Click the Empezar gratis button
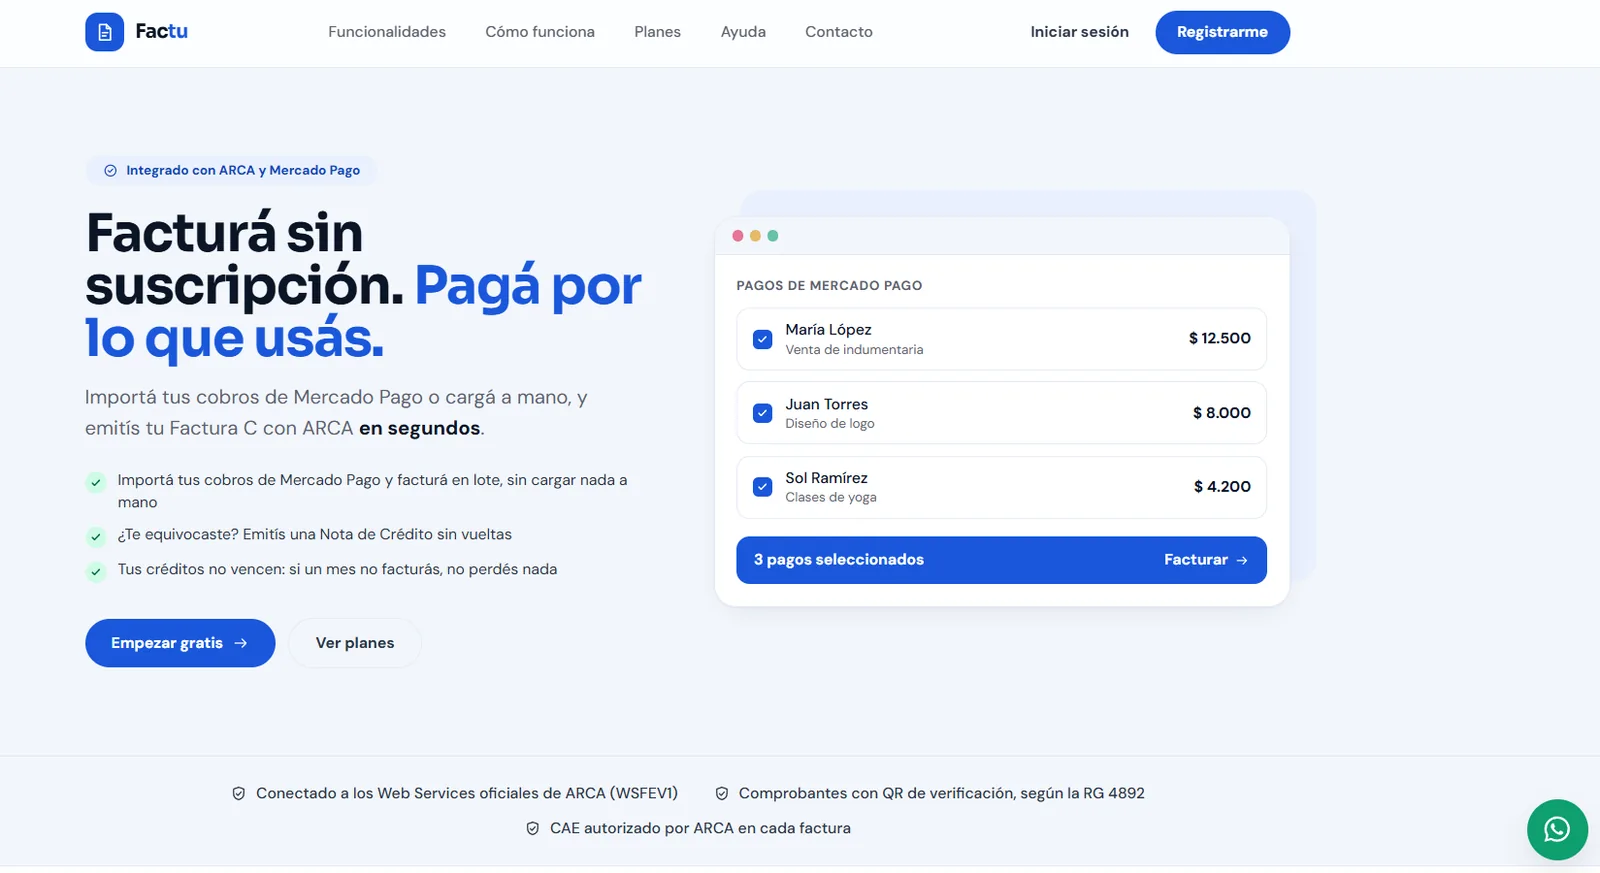This screenshot has height=873, width=1600. (180, 643)
